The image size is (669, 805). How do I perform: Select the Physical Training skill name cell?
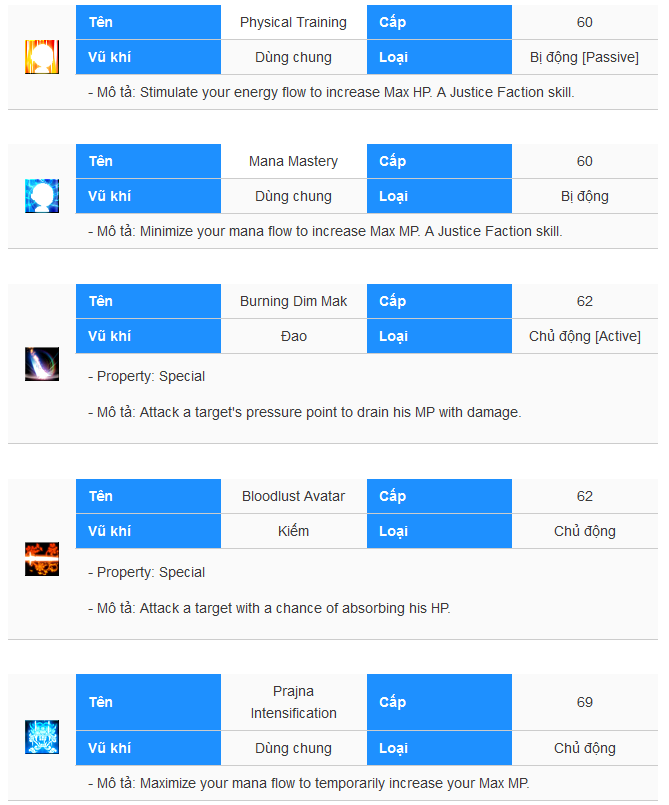294,22
